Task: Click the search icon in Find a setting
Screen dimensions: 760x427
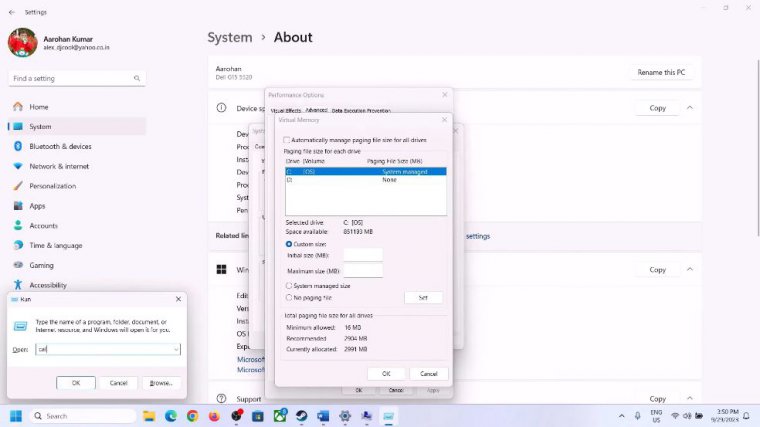Action: coord(138,78)
